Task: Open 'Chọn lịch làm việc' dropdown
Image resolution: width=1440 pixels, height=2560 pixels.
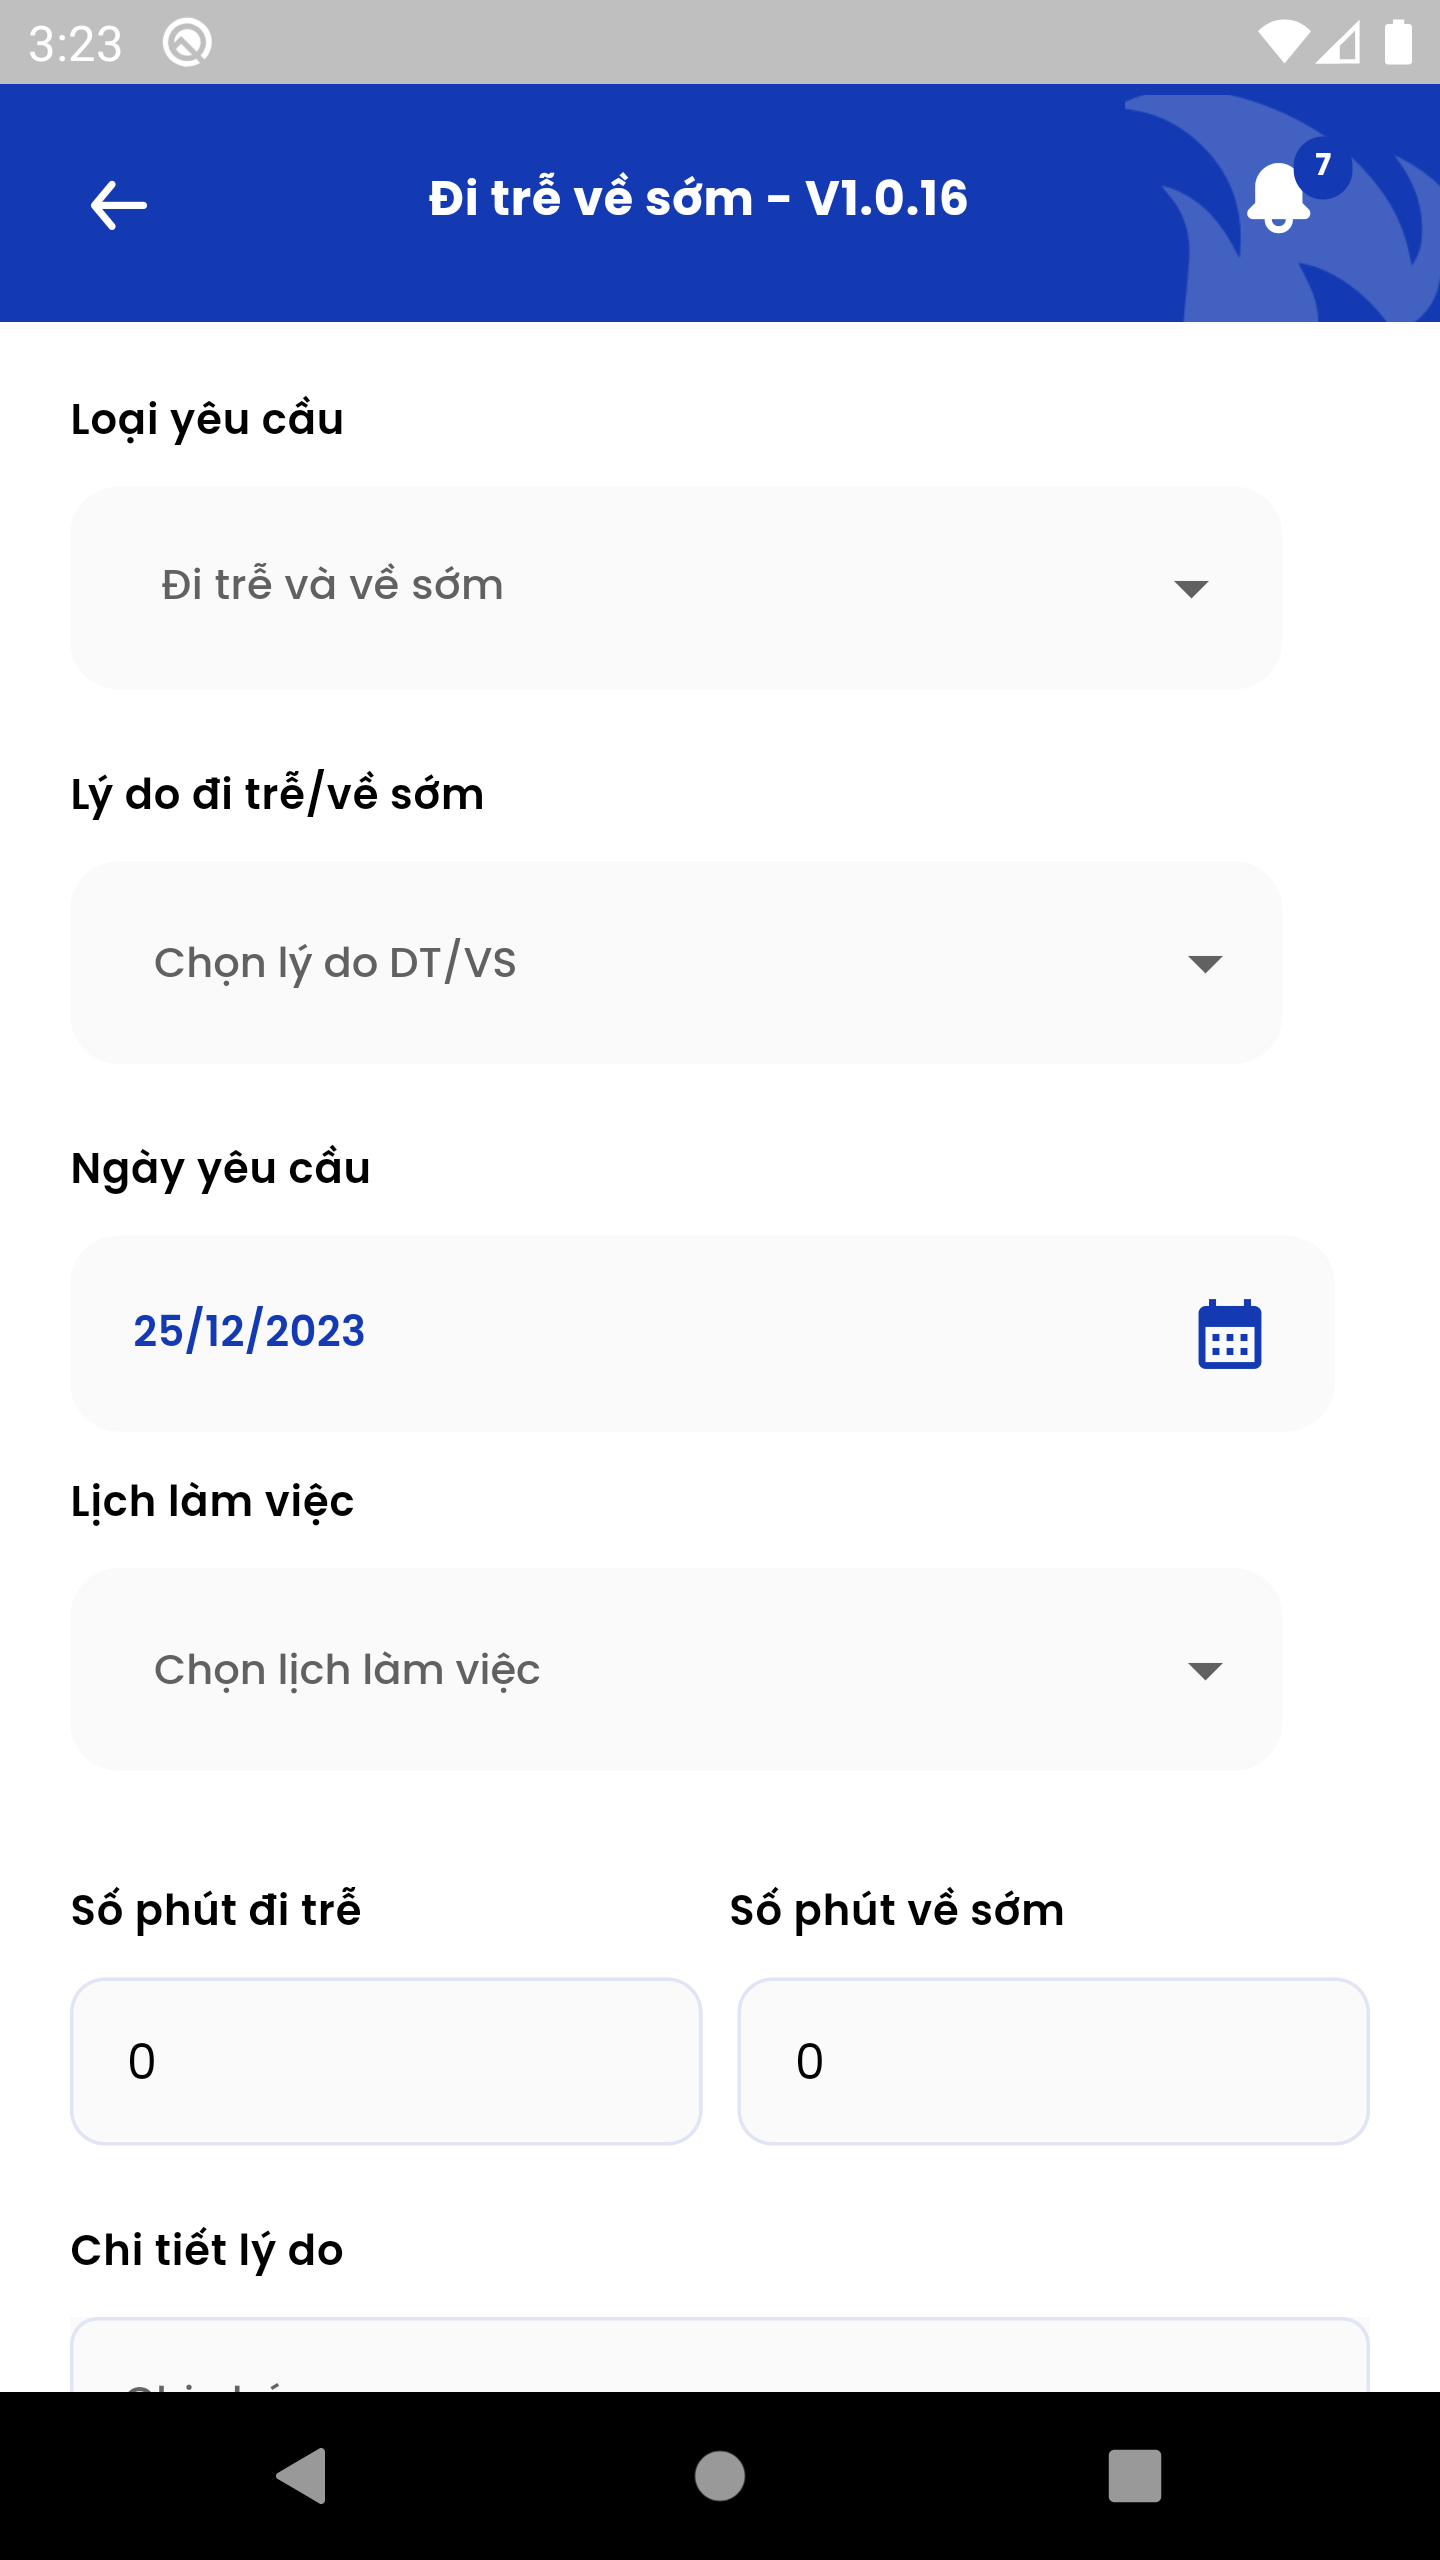Action: (676, 1669)
